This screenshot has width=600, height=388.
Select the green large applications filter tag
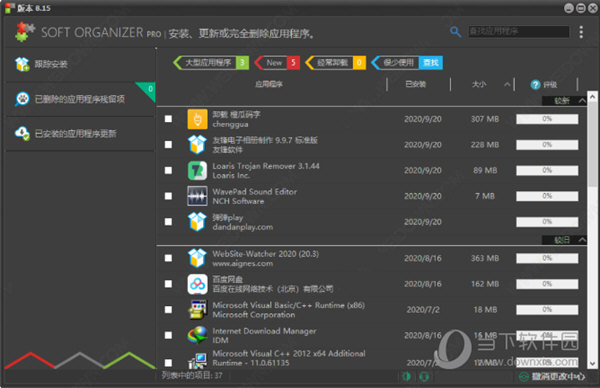click(x=211, y=63)
